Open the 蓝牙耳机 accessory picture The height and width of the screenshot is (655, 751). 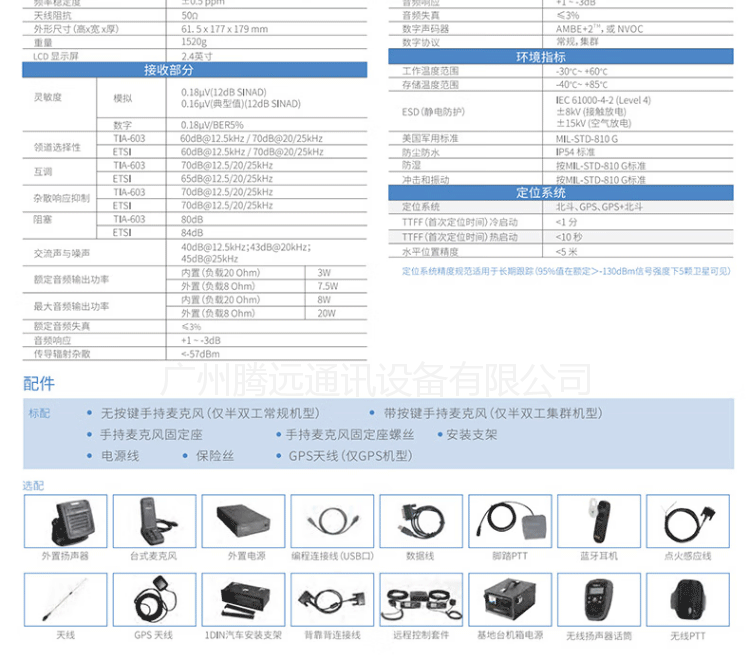599,521
